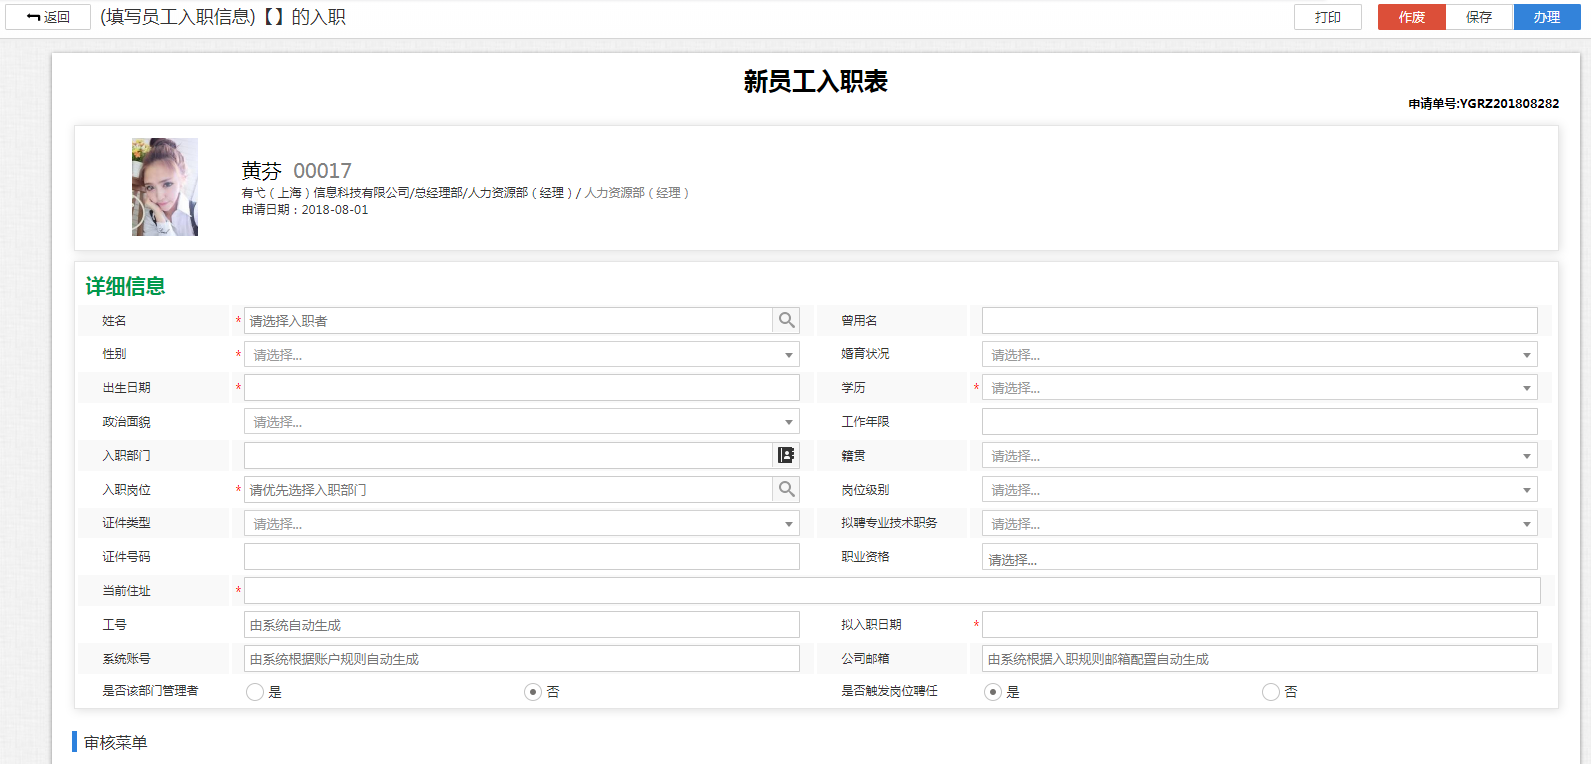The image size is (1591, 764).
Task: Click the 返回 back button
Action: tap(48, 17)
